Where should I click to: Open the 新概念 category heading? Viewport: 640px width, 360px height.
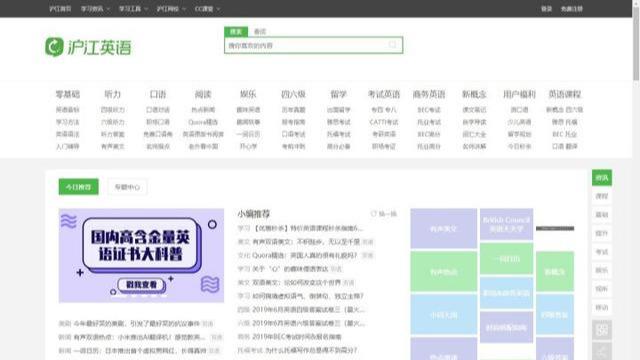pyautogui.click(x=474, y=94)
